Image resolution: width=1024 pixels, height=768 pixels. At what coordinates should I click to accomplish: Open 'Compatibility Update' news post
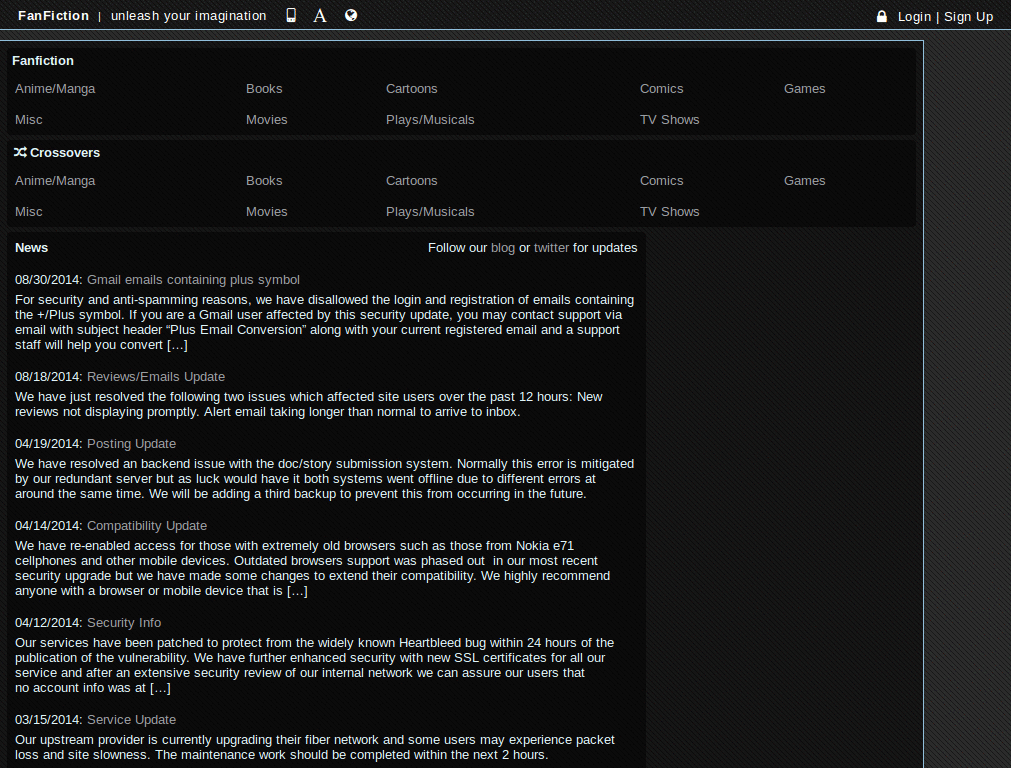coord(147,526)
